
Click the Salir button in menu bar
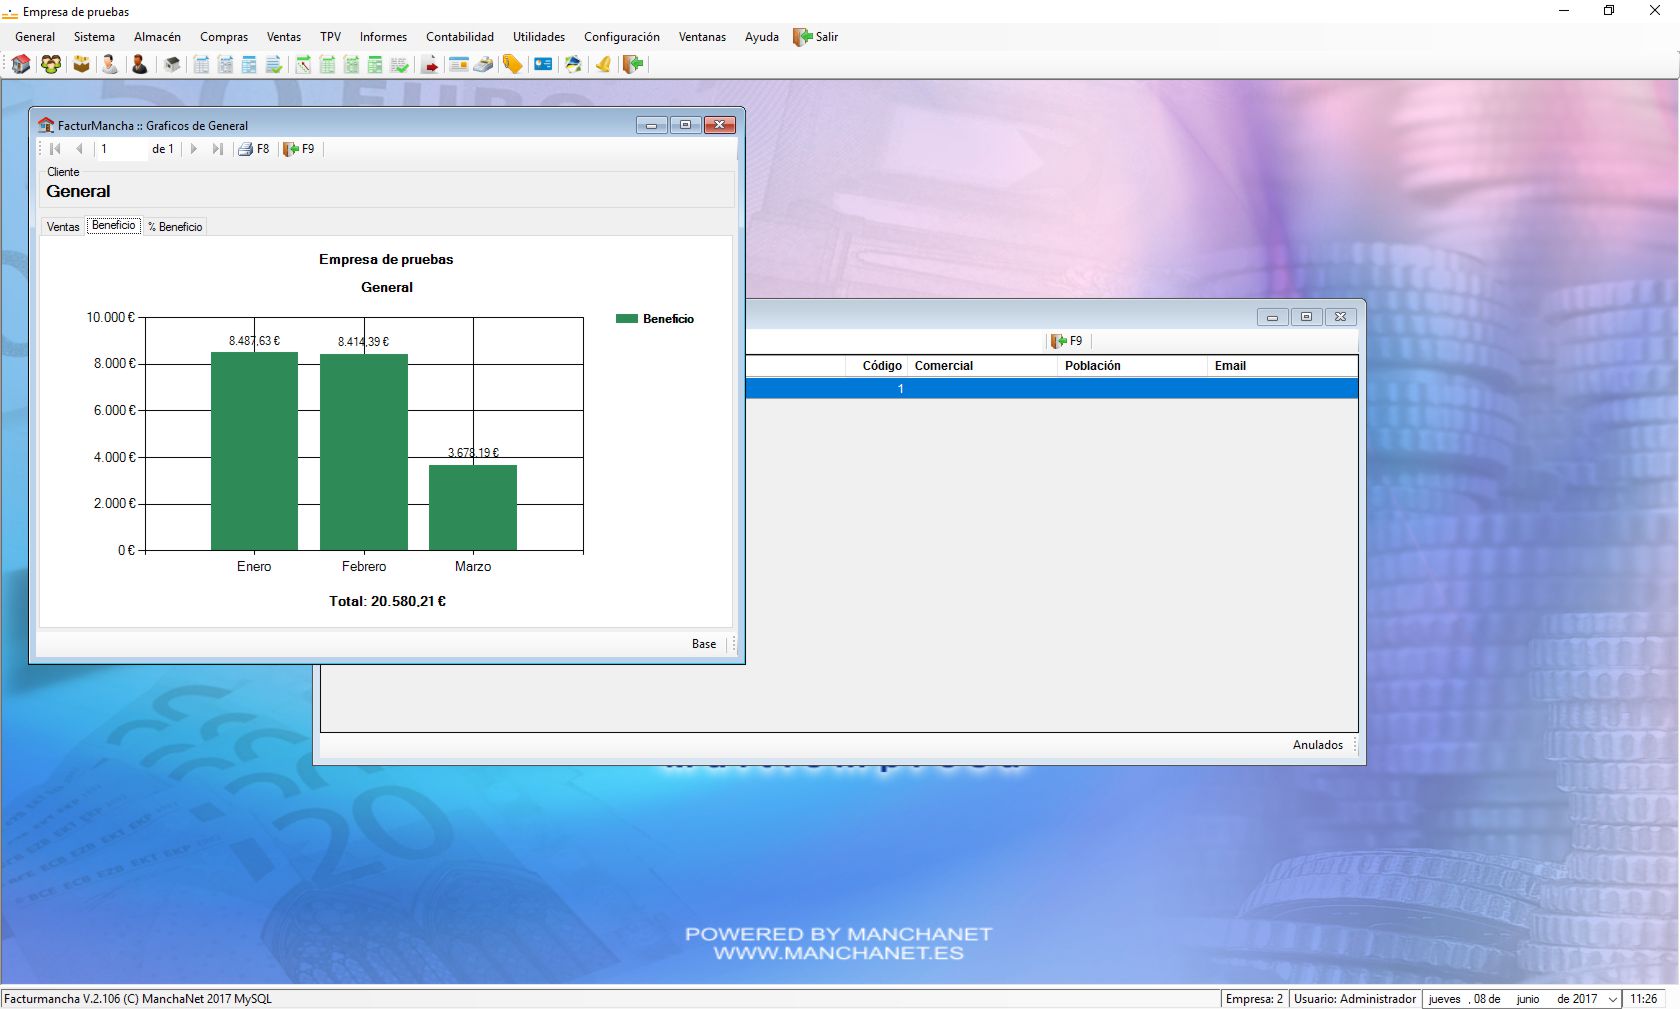click(816, 37)
